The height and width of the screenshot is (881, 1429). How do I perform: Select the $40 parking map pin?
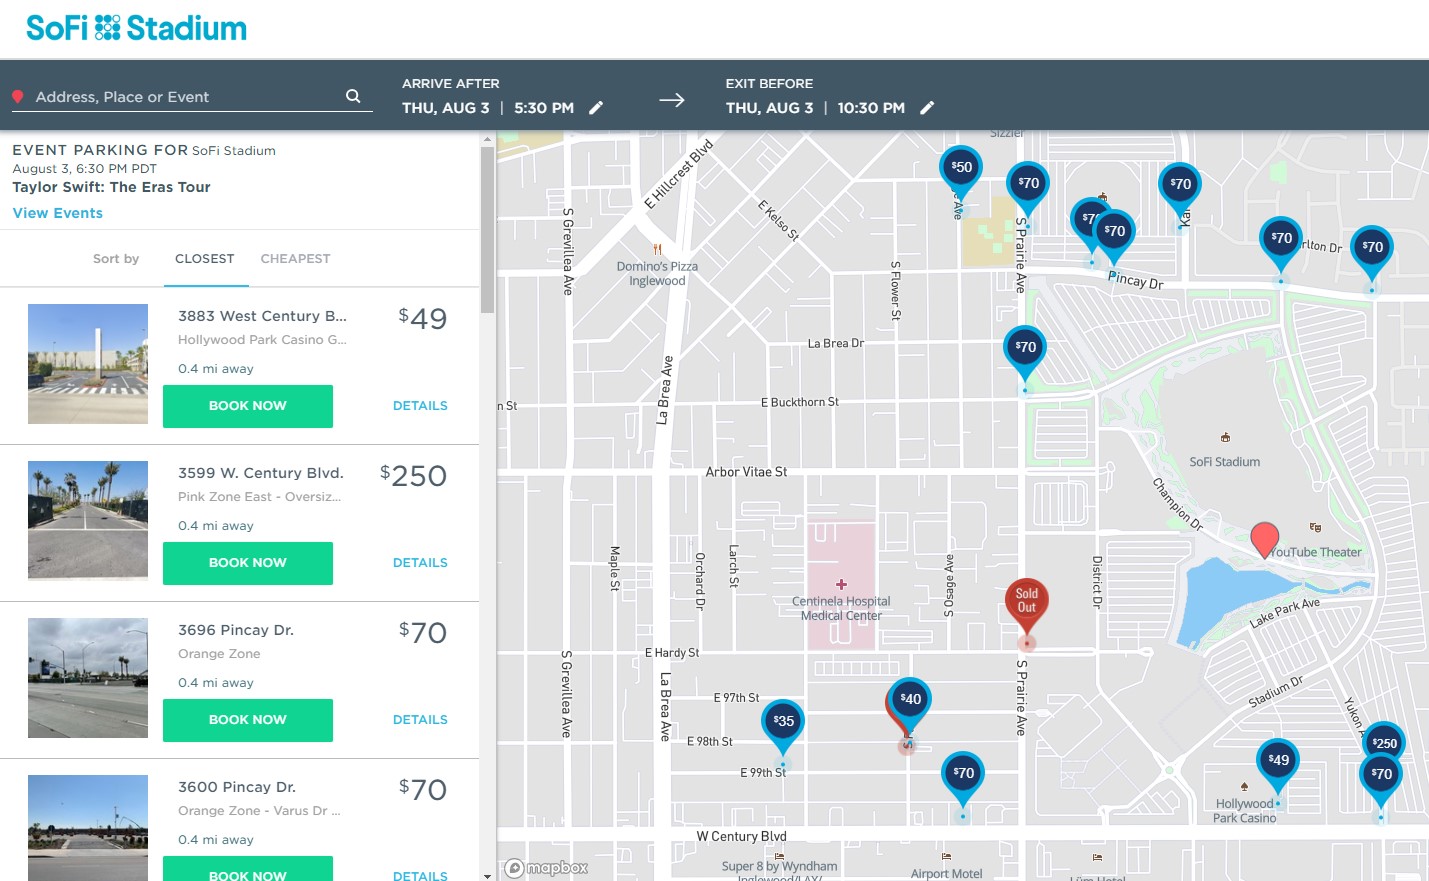click(911, 699)
